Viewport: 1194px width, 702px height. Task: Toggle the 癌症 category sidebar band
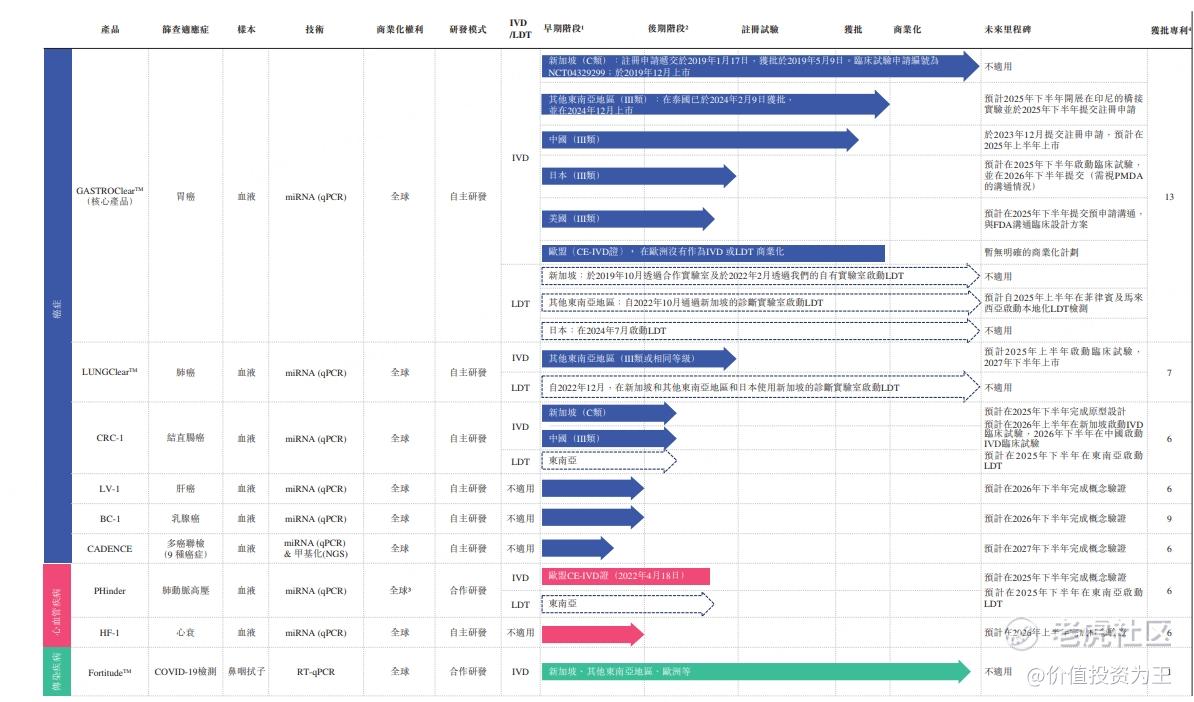pyautogui.click(x=50, y=300)
